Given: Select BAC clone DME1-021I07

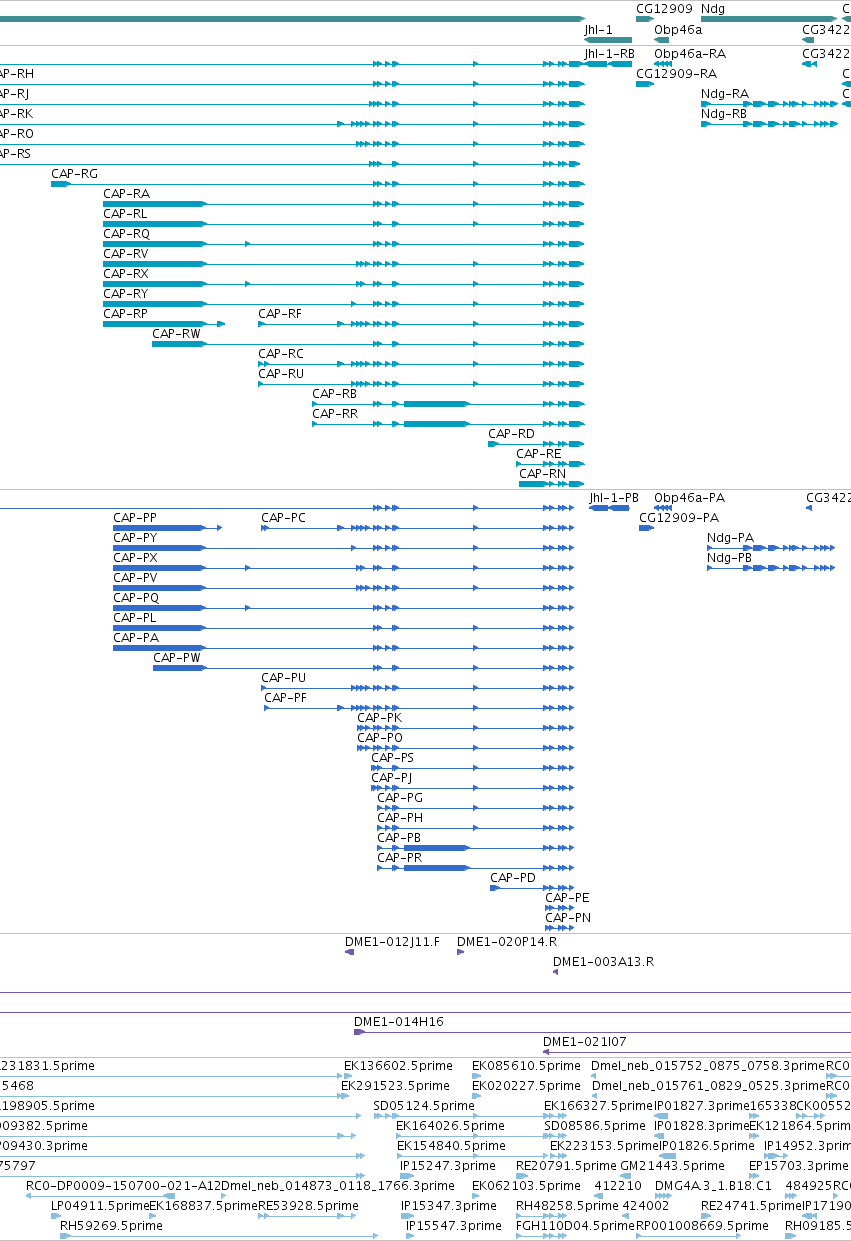Looking at the screenshot, I should click(x=585, y=1041).
